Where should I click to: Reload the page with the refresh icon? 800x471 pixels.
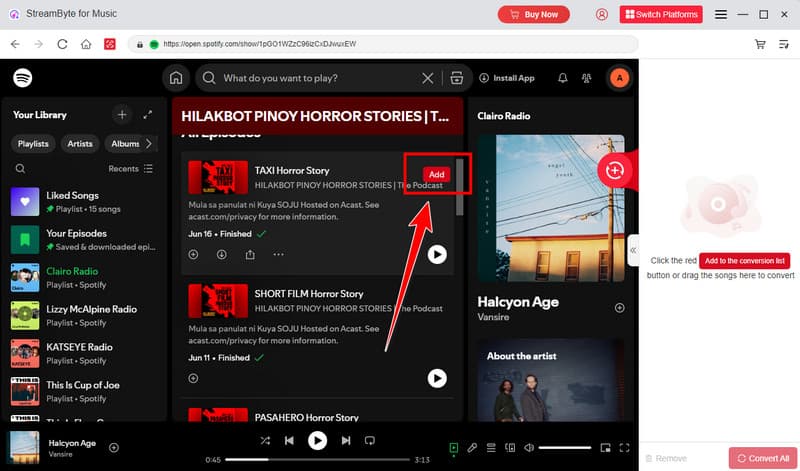click(62, 44)
